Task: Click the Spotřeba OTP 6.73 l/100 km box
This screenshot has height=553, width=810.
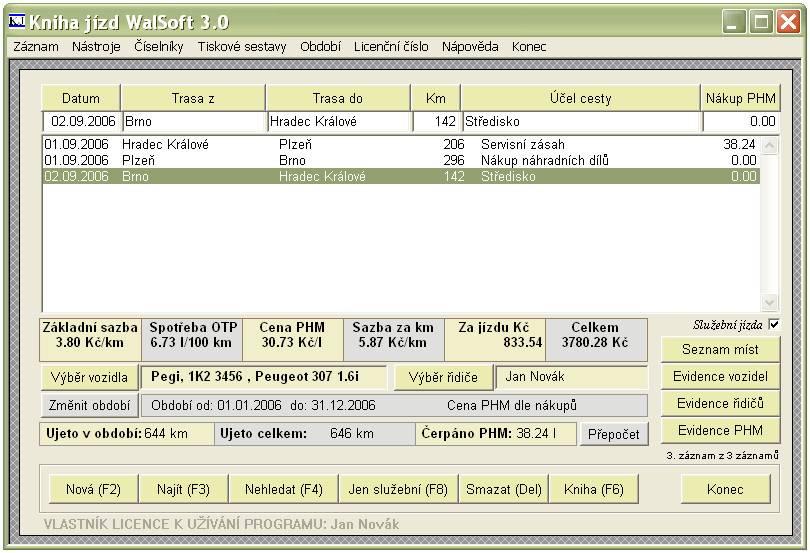Action: (192, 340)
